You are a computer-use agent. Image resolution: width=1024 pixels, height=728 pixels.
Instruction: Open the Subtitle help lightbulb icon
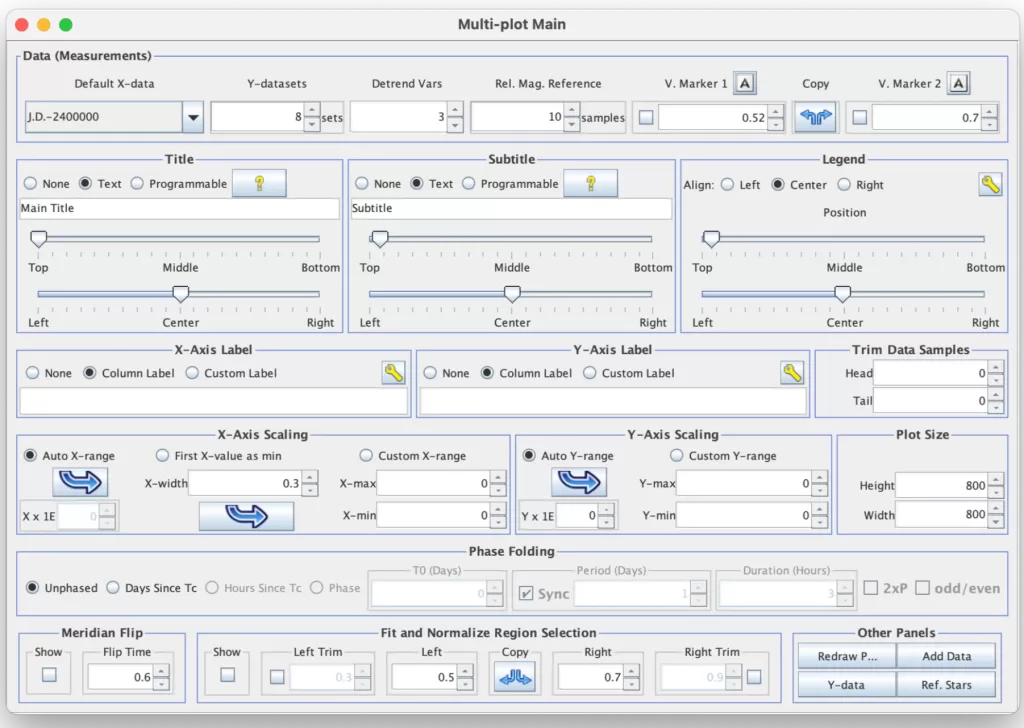[x=590, y=183]
